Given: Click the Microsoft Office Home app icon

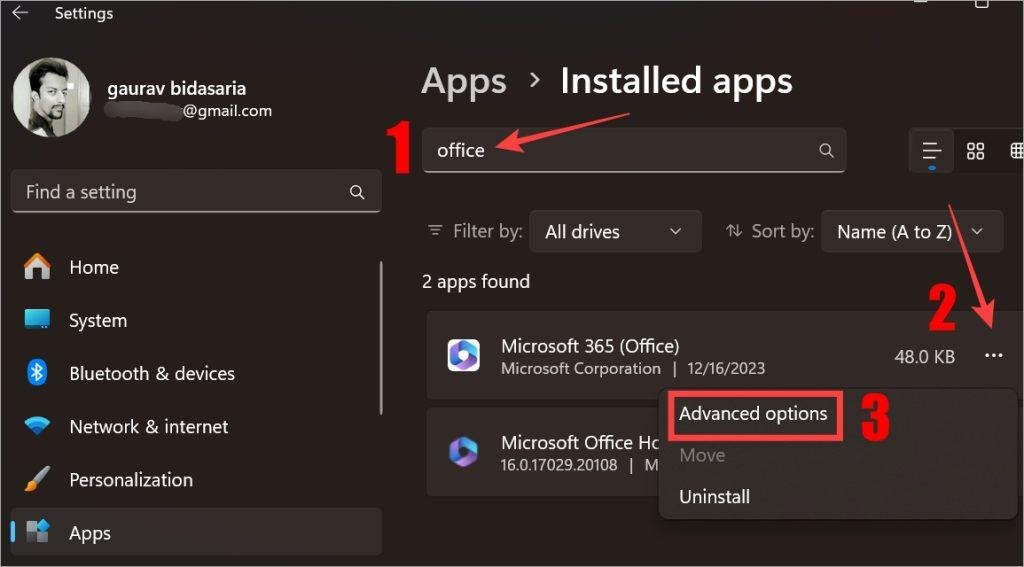Looking at the screenshot, I should [x=464, y=452].
